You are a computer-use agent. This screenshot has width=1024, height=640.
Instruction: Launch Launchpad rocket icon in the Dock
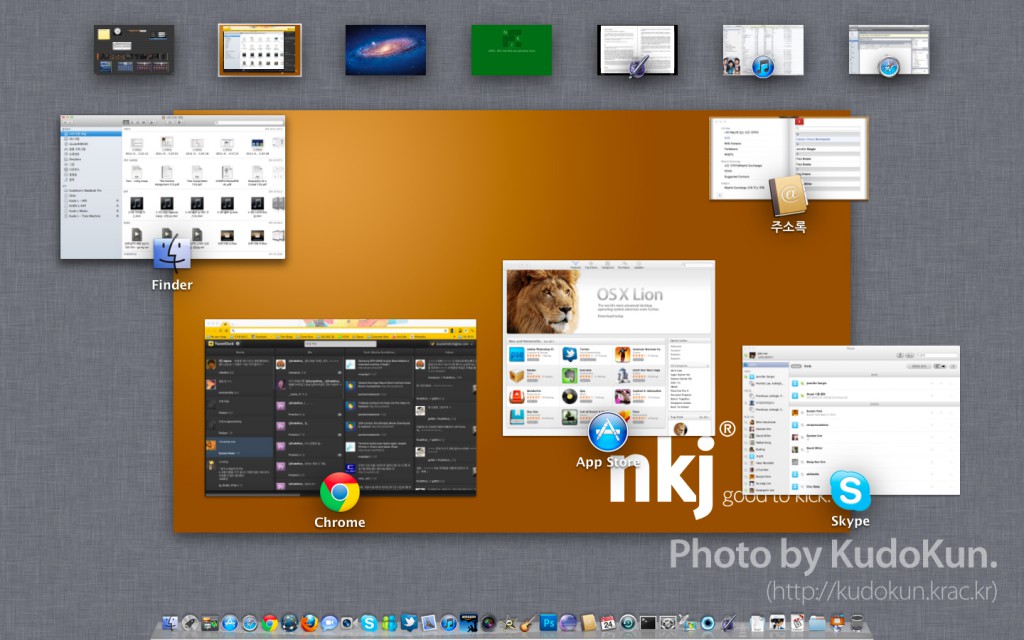(189, 623)
